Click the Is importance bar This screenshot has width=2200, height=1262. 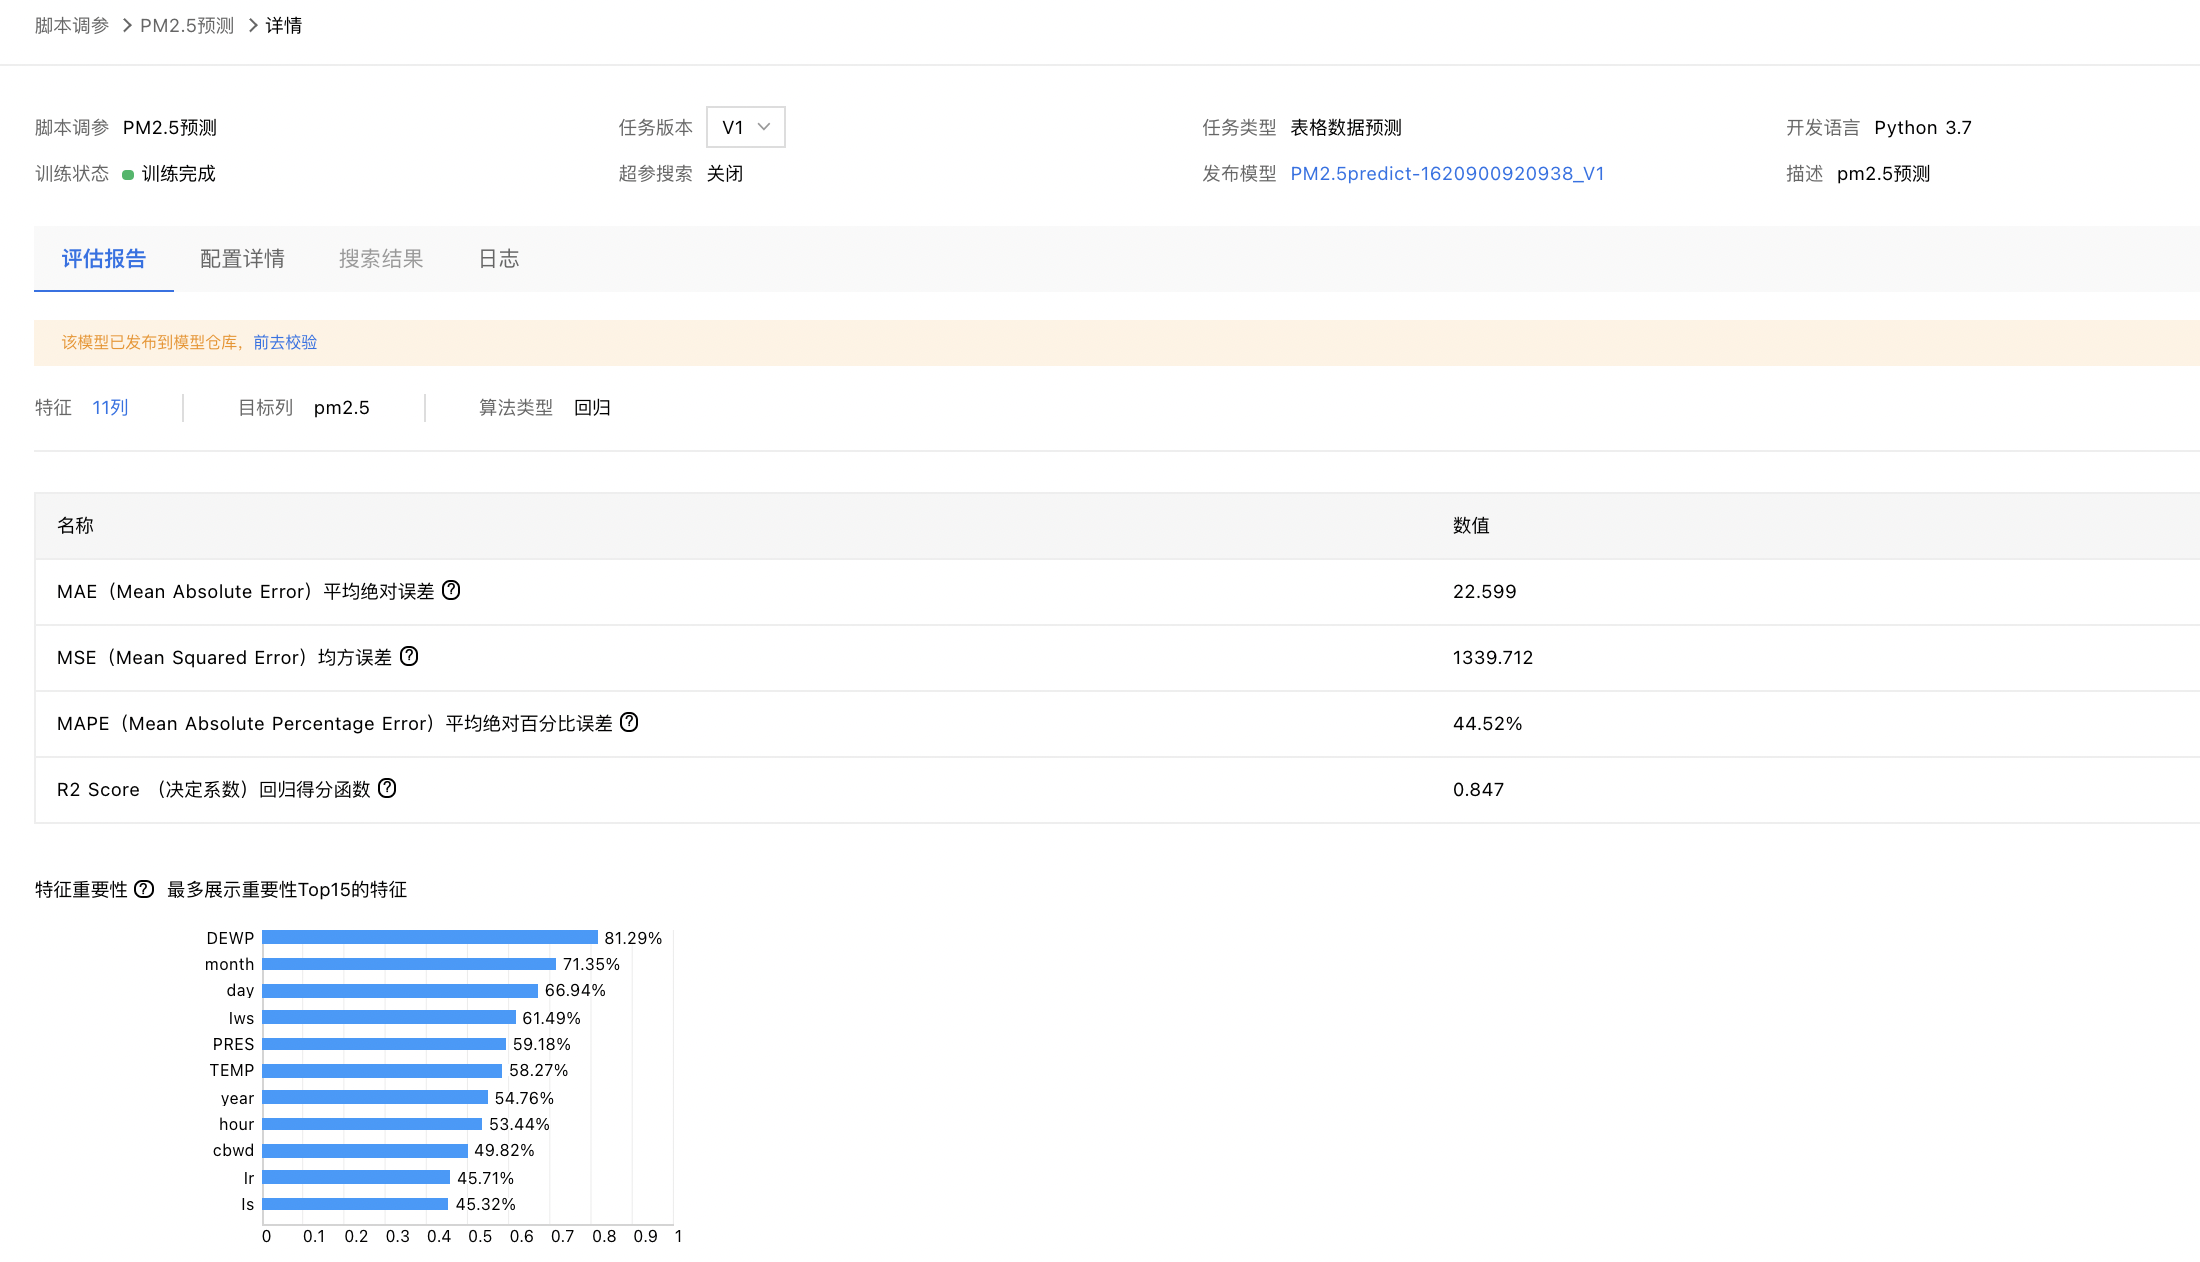tap(355, 1204)
